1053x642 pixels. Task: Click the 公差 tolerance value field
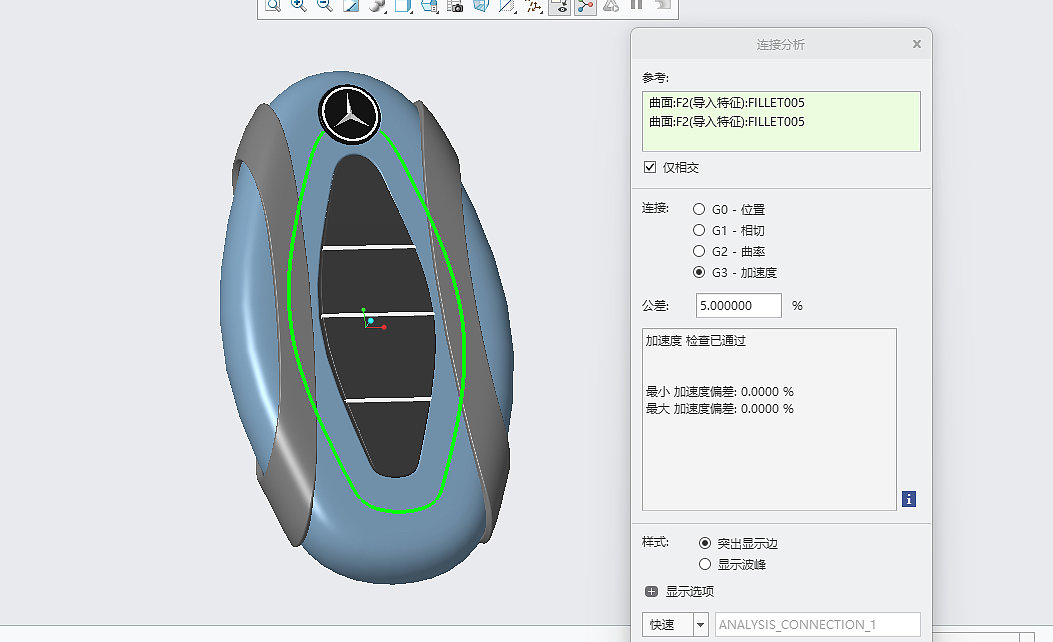pos(738,305)
